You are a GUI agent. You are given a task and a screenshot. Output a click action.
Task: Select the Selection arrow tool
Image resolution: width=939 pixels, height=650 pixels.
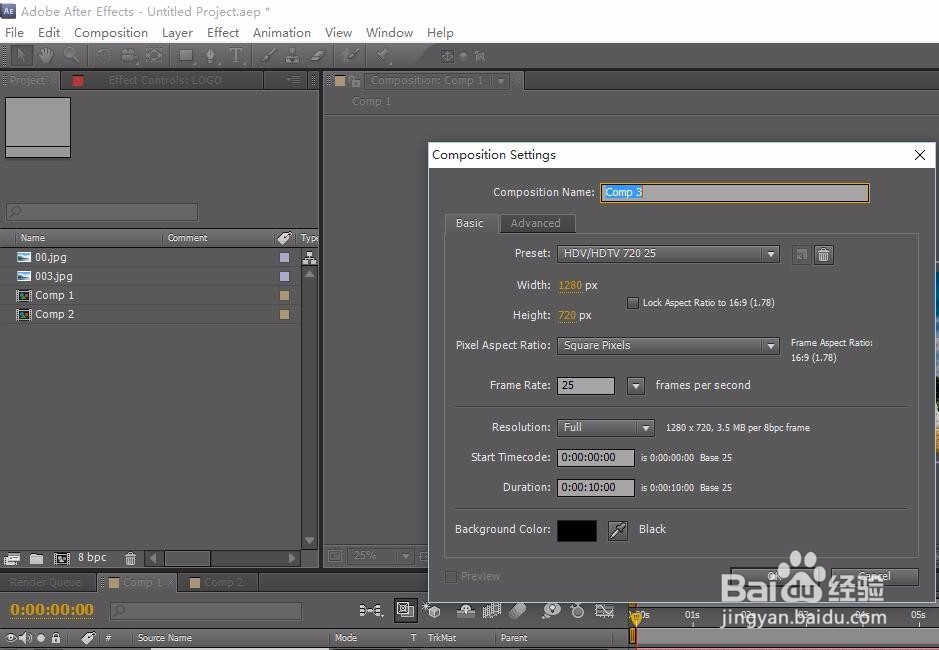[21, 56]
